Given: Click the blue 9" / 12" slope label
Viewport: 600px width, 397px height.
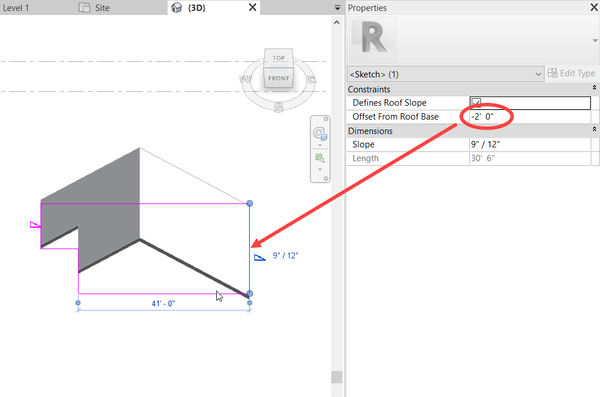Looking at the screenshot, I should pyautogui.click(x=285, y=255).
